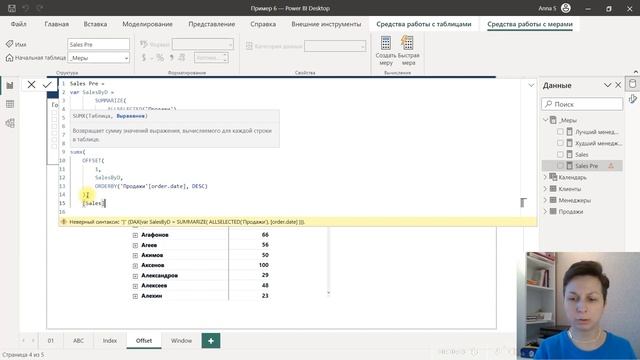Switch to Table view in left sidebar

[x=10, y=104]
